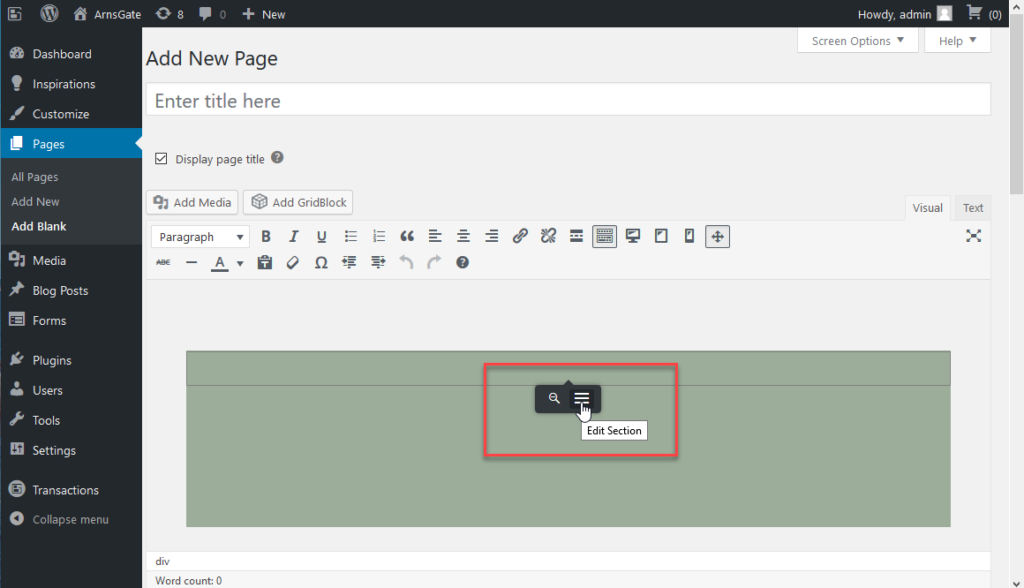1024x588 pixels.
Task: Open the Screen Options dropdown
Action: tap(857, 40)
